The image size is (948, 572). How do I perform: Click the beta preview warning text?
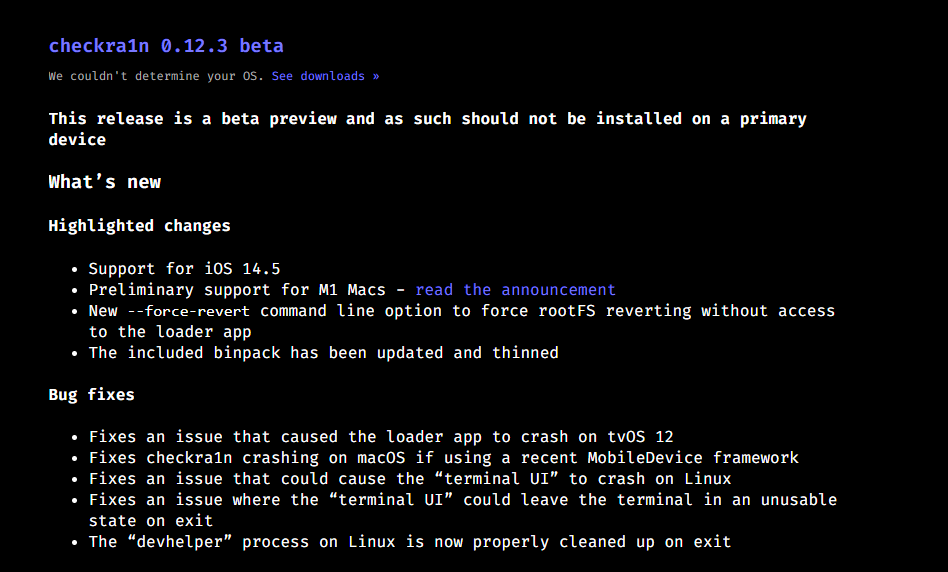[x=427, y=119]
